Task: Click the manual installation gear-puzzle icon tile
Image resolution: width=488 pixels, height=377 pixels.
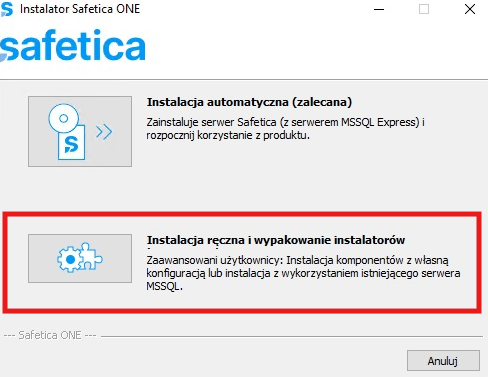Action: click(x=80, y=258)
